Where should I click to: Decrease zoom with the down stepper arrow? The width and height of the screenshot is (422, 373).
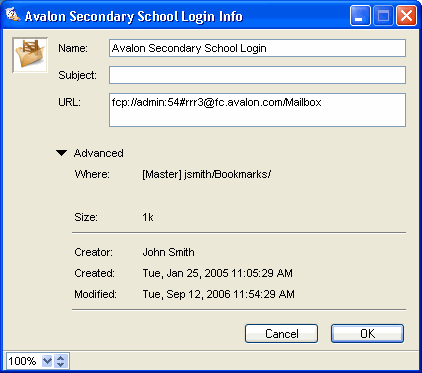tap(61, 364)
